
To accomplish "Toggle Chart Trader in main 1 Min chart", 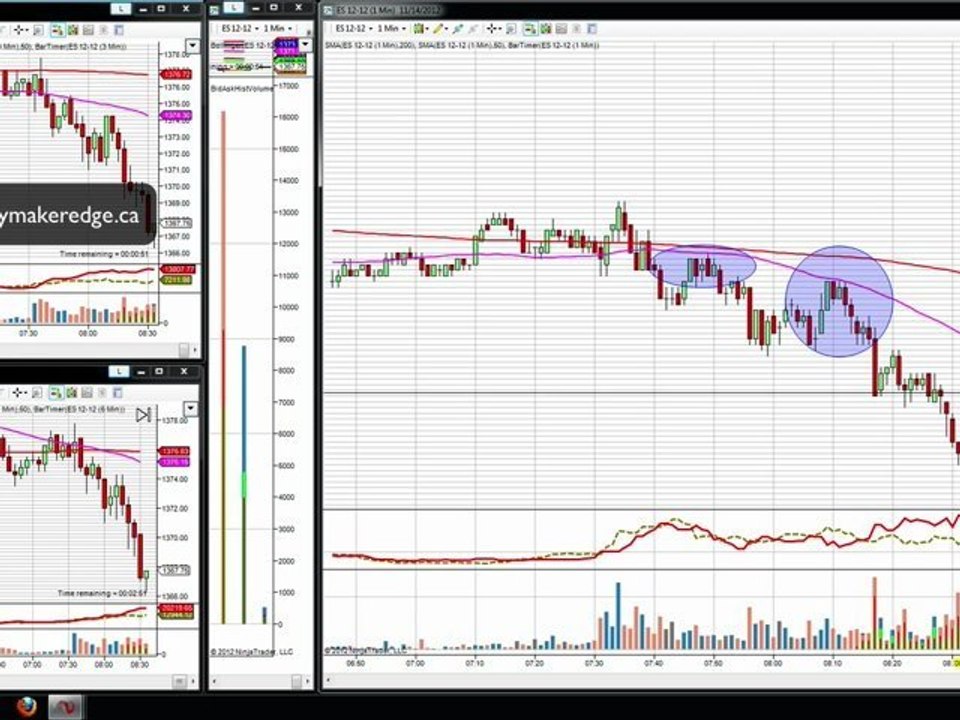I will pos(530,29).
